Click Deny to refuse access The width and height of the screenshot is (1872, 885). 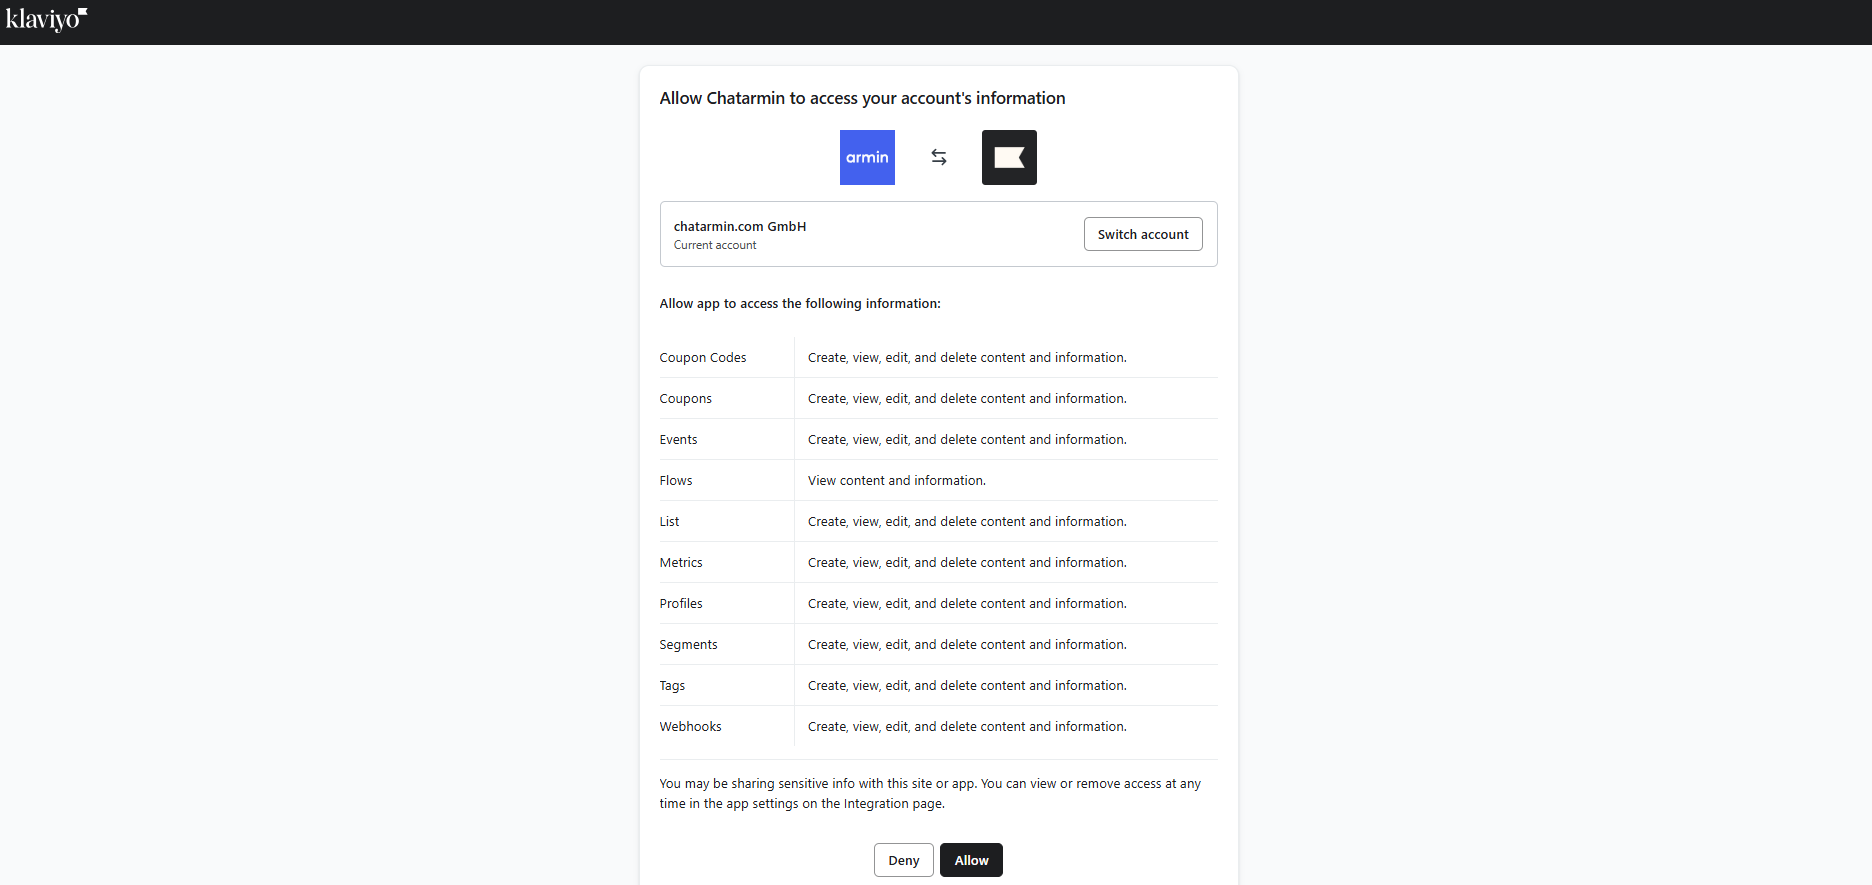(x=904, y=860)
